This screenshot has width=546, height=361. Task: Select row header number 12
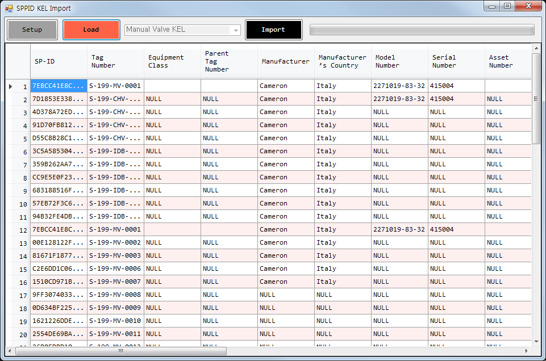[x=18, y=230]
